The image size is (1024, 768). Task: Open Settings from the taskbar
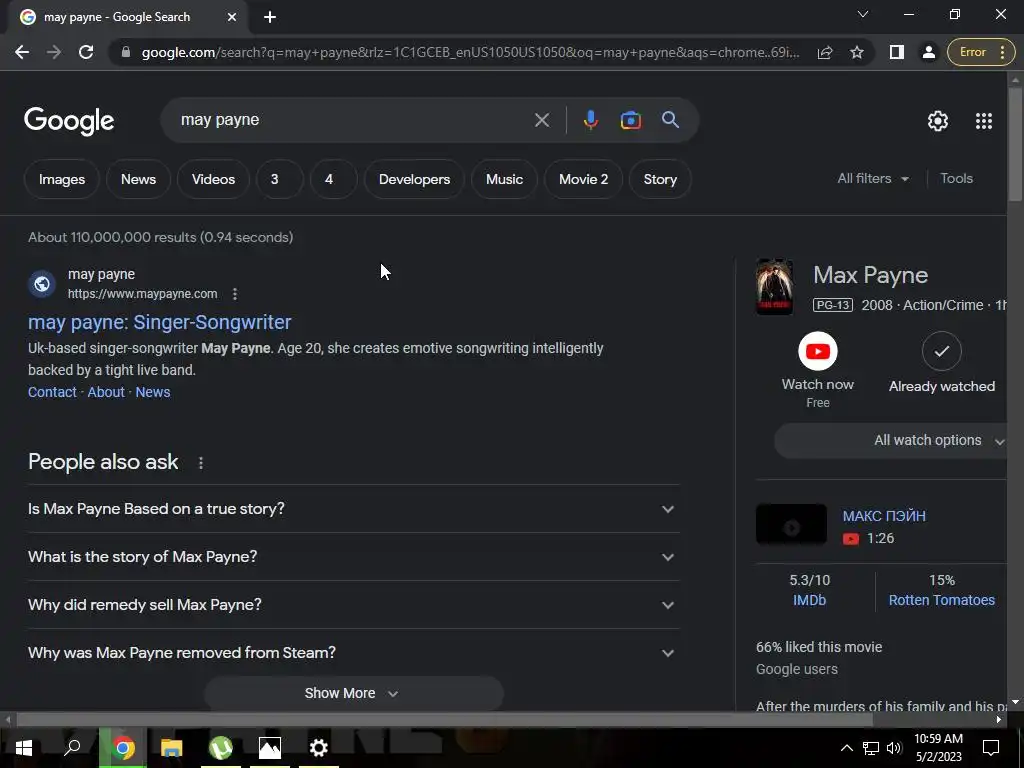tap(319, 748)
